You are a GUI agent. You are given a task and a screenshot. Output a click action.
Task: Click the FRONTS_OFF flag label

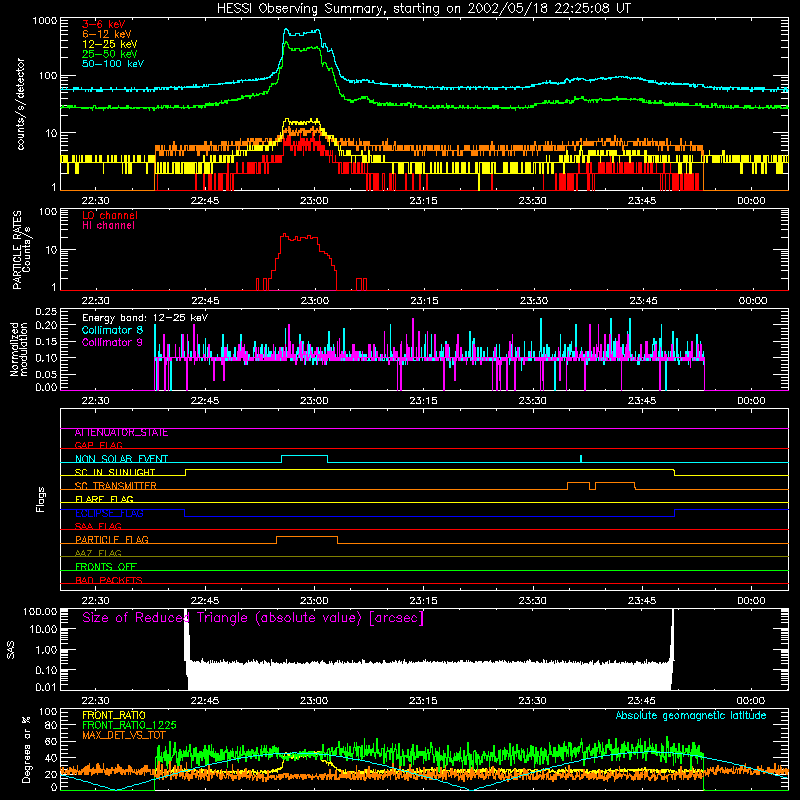pos(106,567)
